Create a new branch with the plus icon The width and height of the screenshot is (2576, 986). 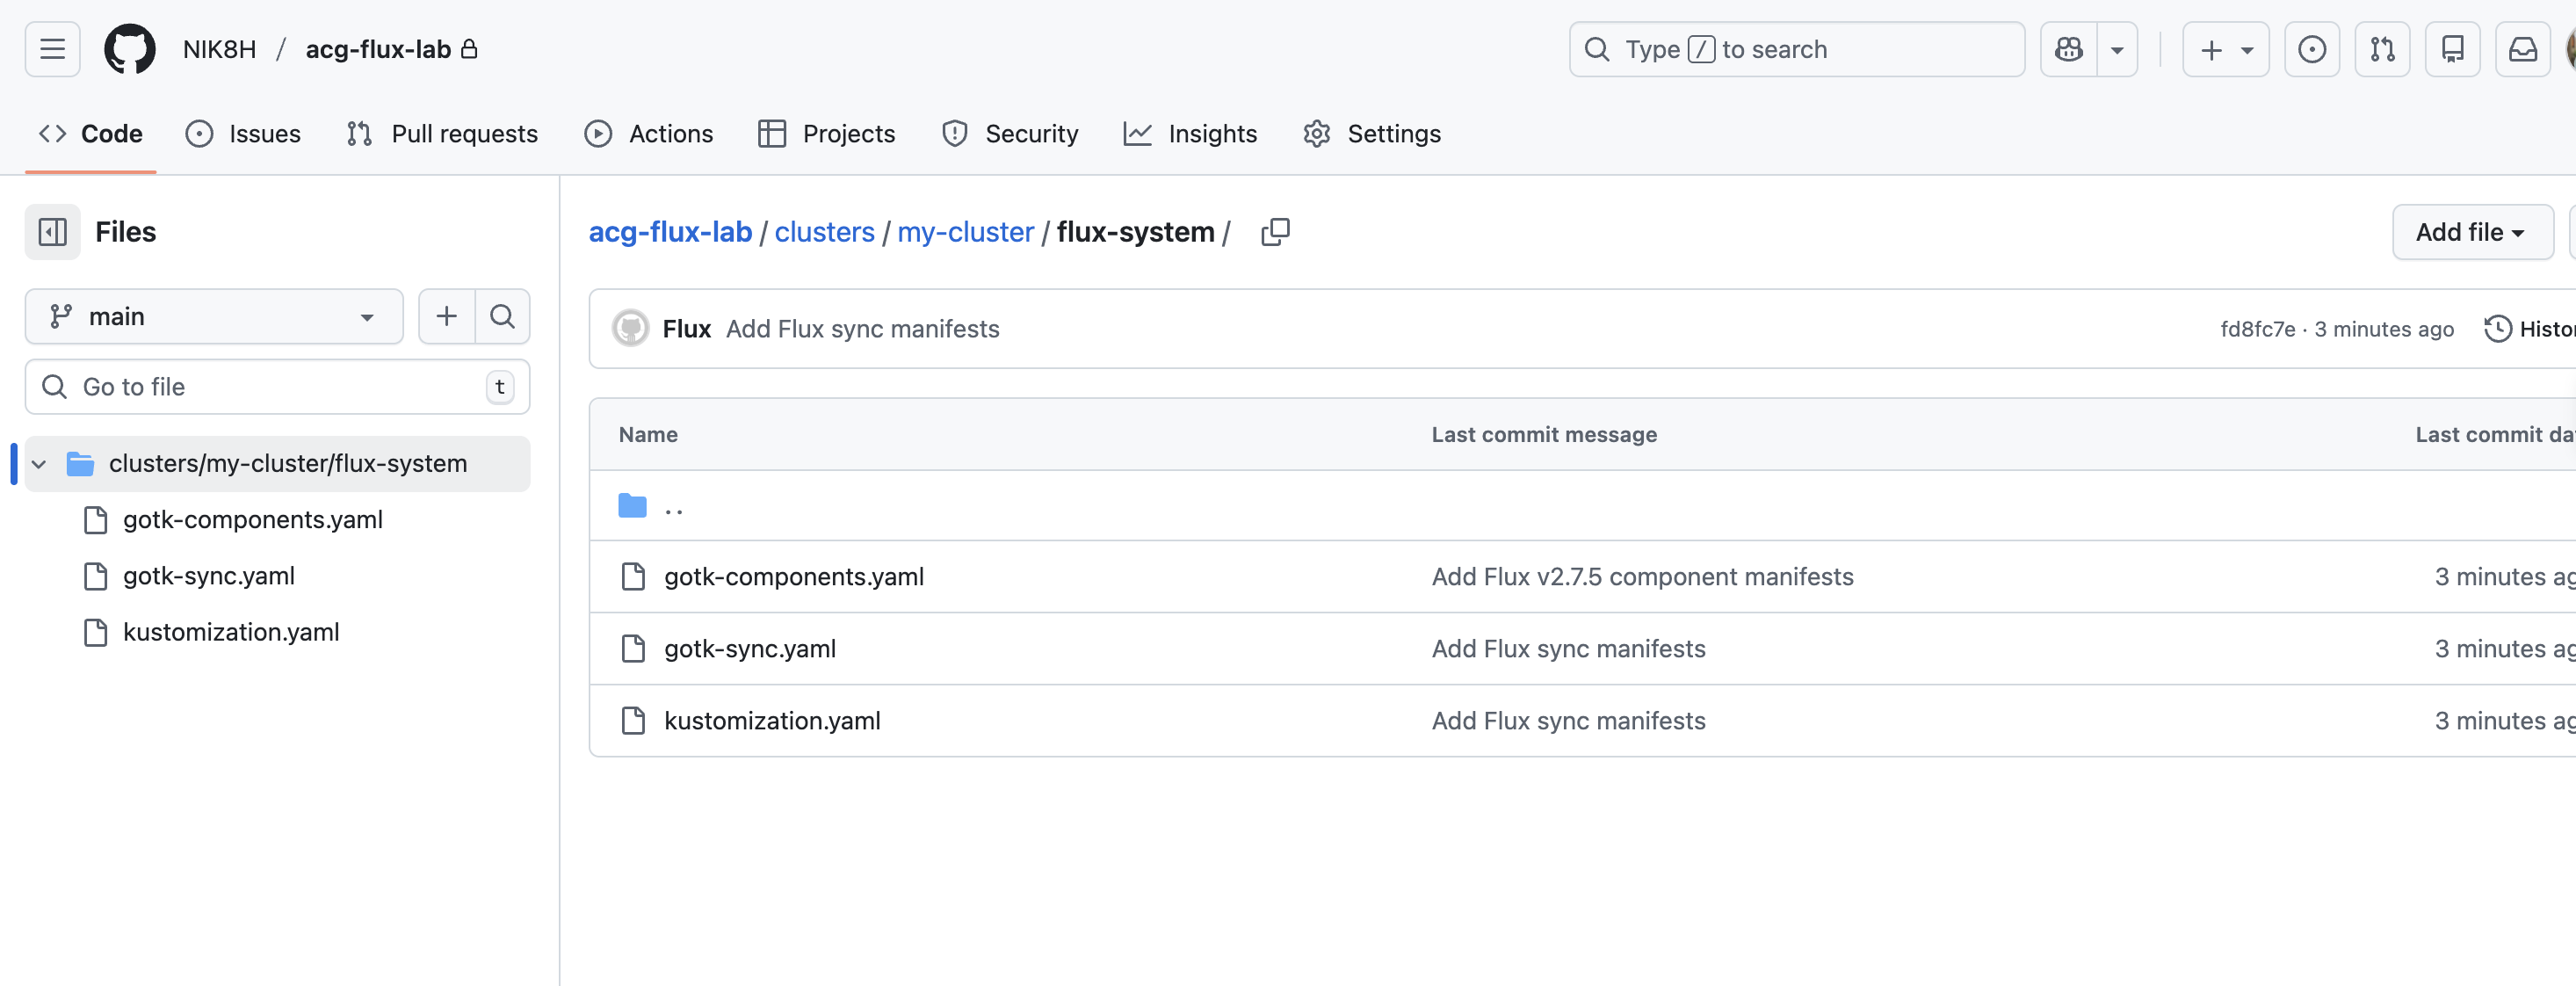446,316
